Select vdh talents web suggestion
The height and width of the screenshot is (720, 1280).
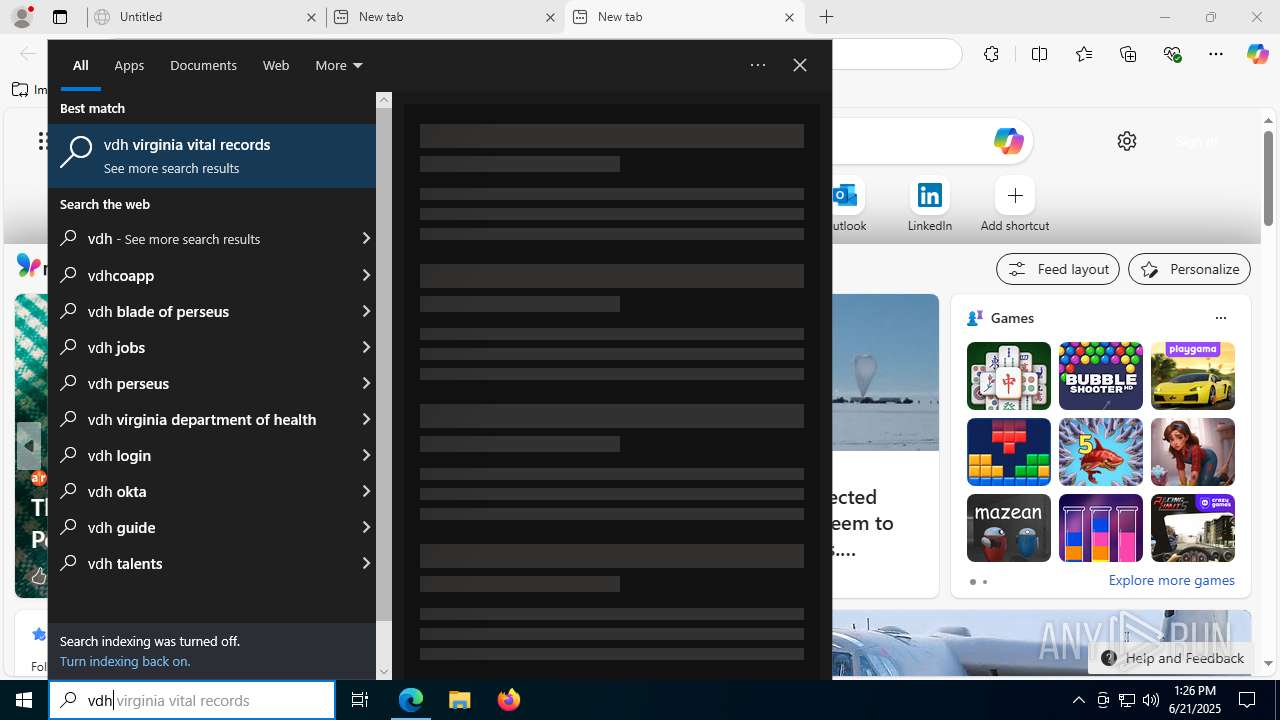pos(212,563)
